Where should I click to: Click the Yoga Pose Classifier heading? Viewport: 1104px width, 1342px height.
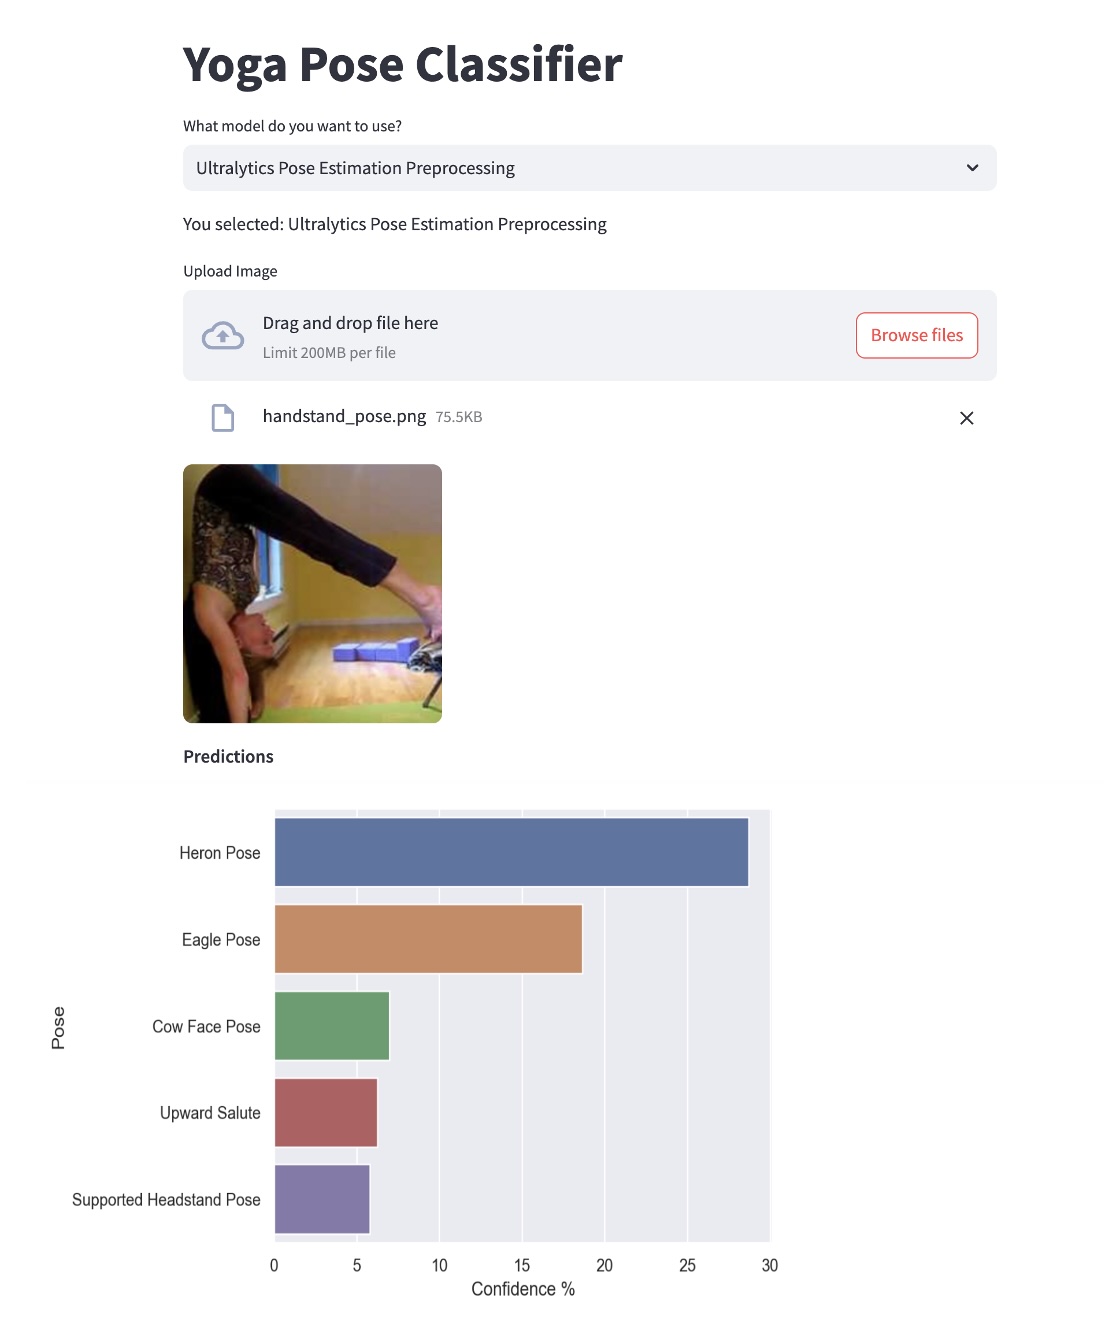[402, 65]
